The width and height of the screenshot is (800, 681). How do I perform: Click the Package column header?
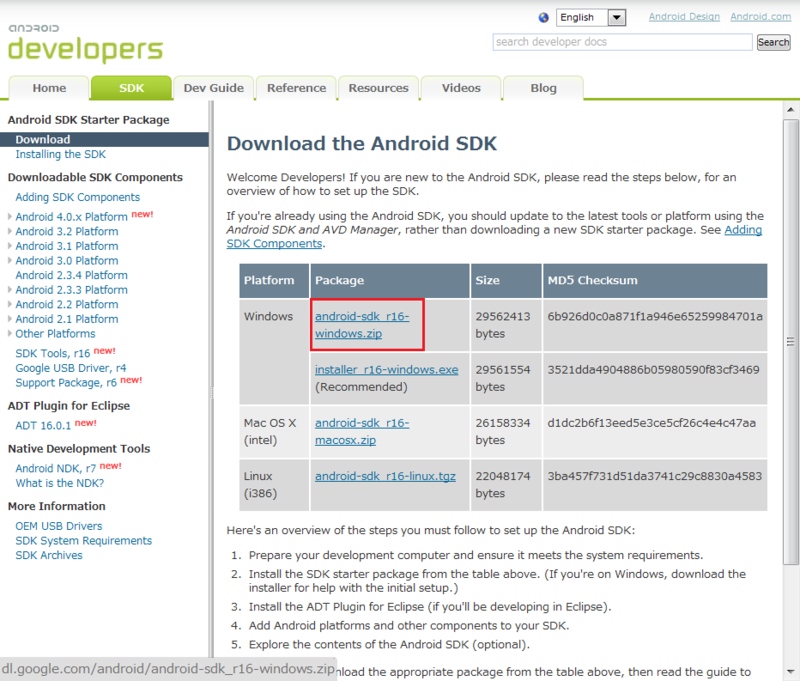tap(390, 281)
